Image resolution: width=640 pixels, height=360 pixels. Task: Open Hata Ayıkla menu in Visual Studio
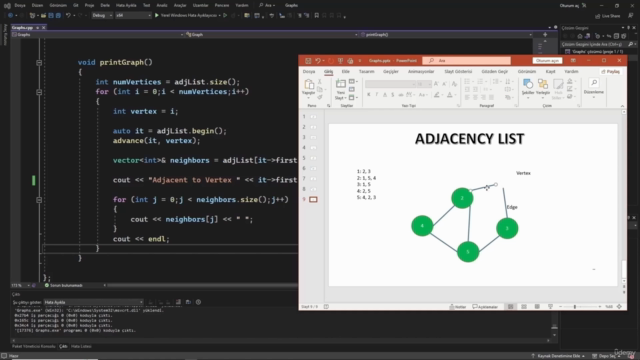(126, 5)
